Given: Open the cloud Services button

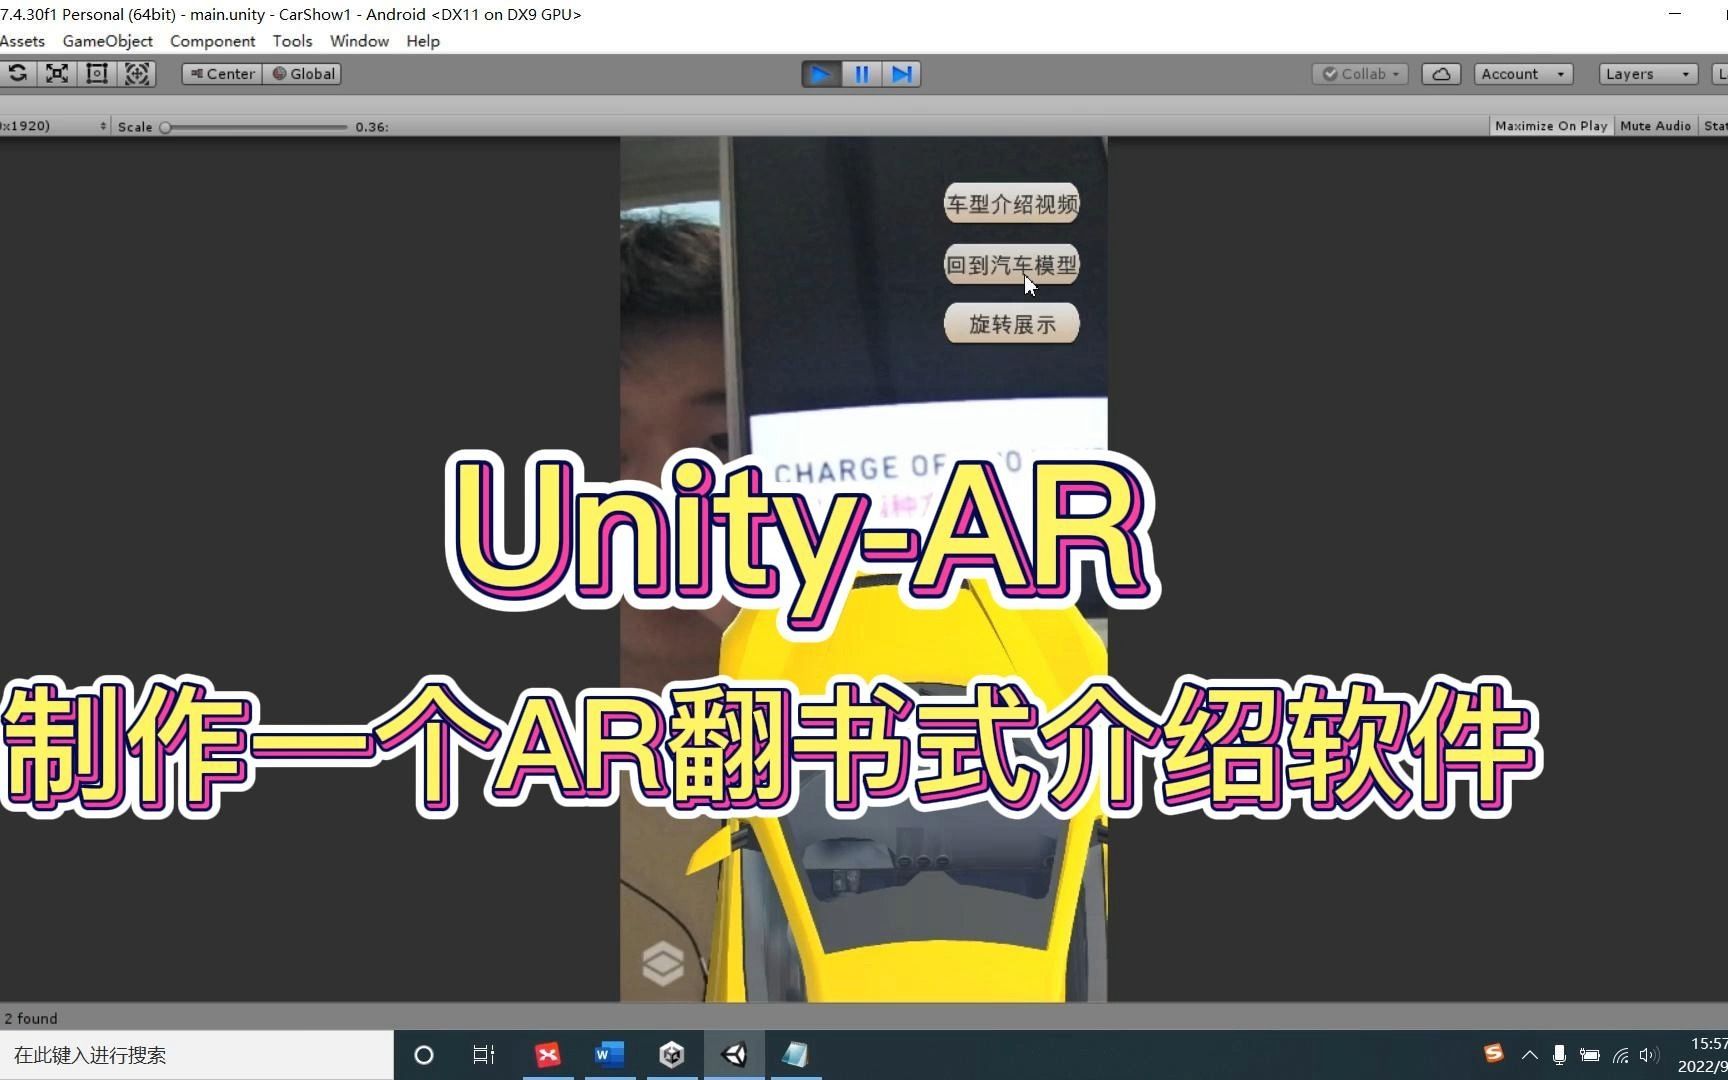Looking at the screenshot, I should [x=1441, y=74].
